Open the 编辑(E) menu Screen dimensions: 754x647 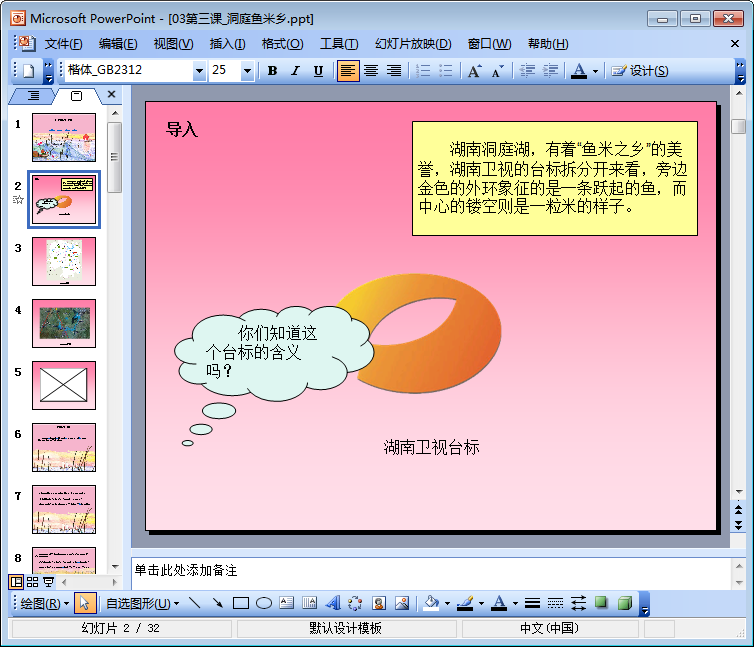(x=118, y=44)
